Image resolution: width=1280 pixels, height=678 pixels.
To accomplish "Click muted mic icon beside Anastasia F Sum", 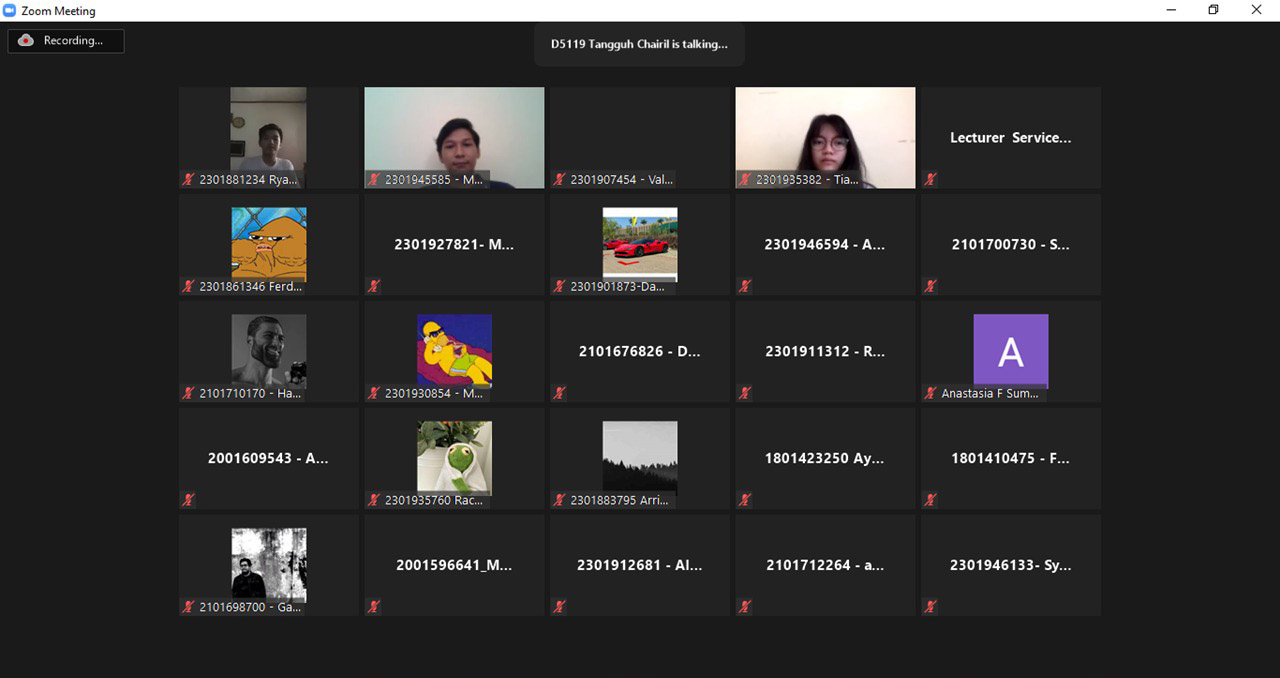I will point(930,394).
